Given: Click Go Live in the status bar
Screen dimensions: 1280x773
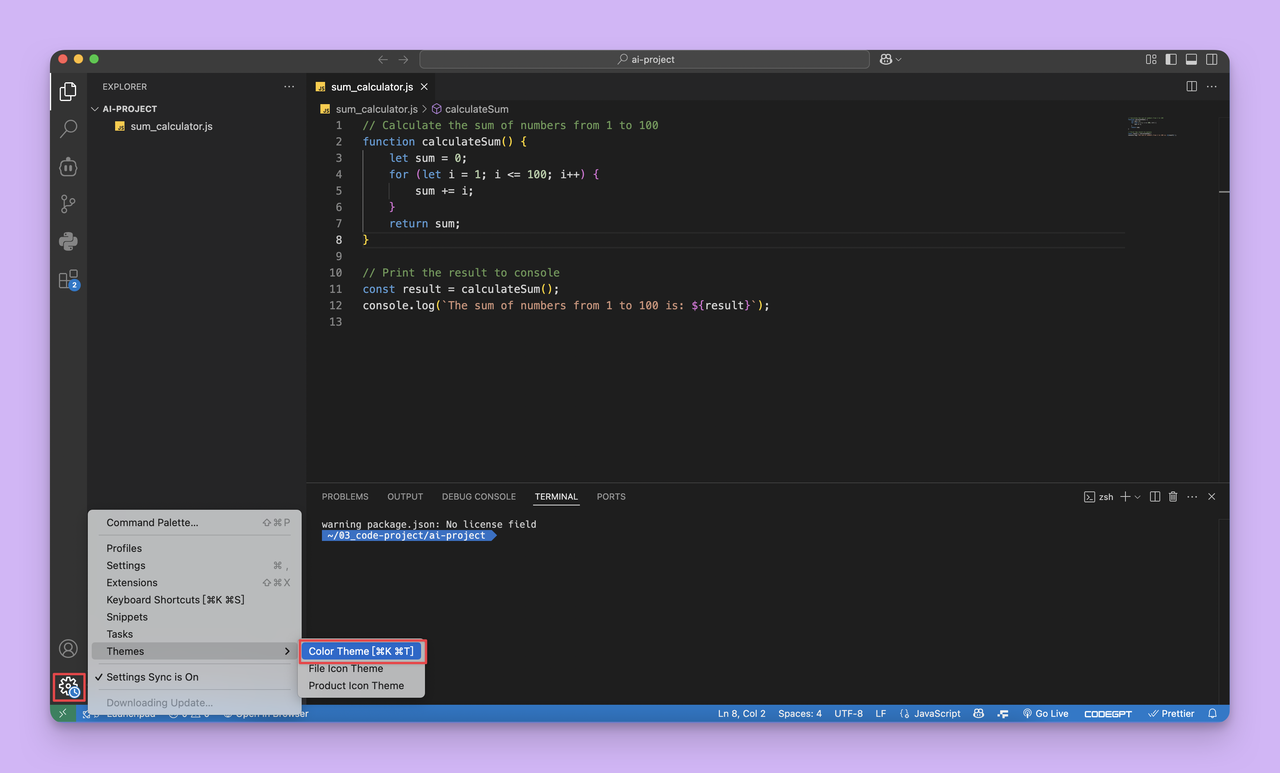Looking at the screenshot, I should click(1045, 713).
